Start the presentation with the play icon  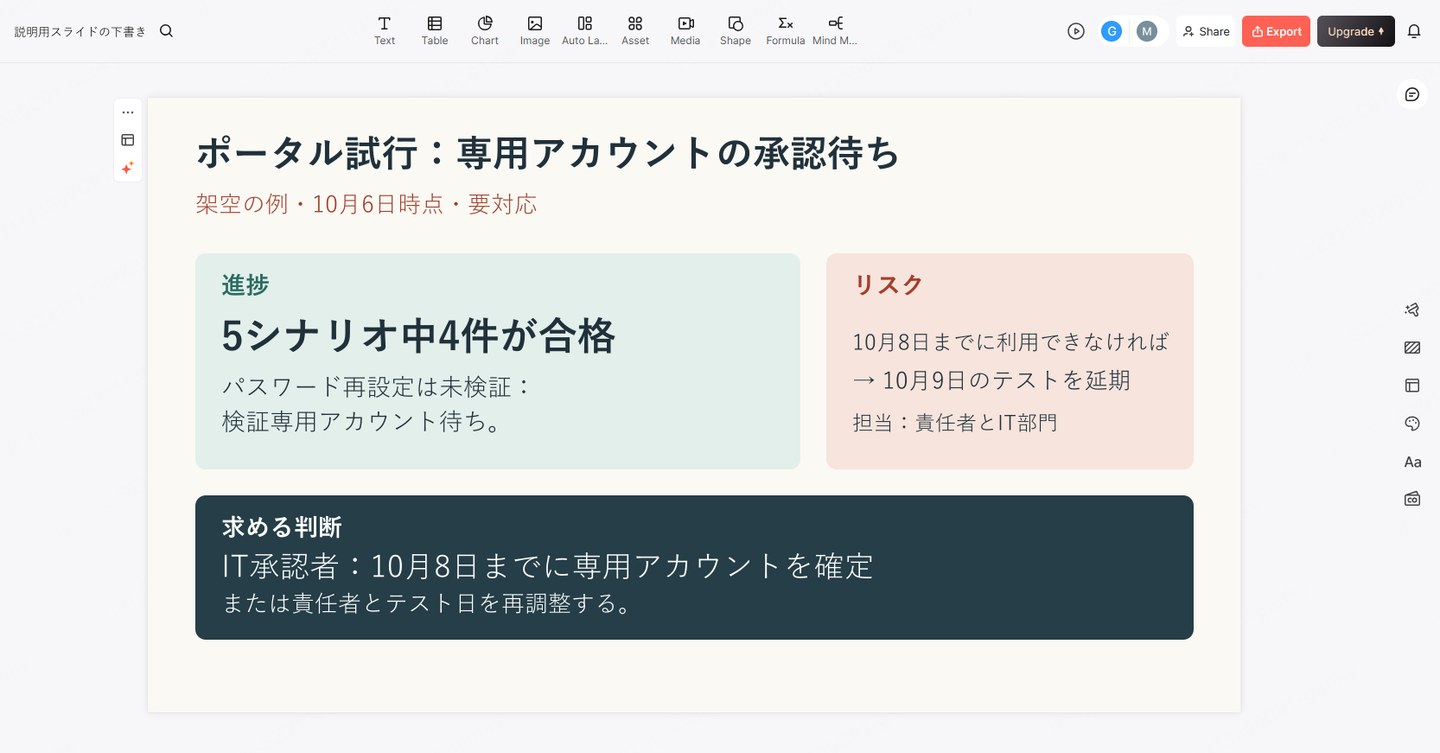pos(1076,31)
